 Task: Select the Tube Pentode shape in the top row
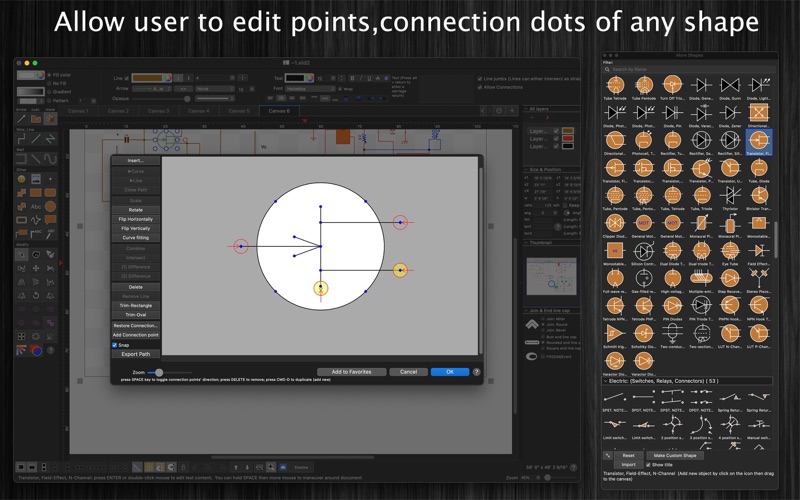point(644,85)
